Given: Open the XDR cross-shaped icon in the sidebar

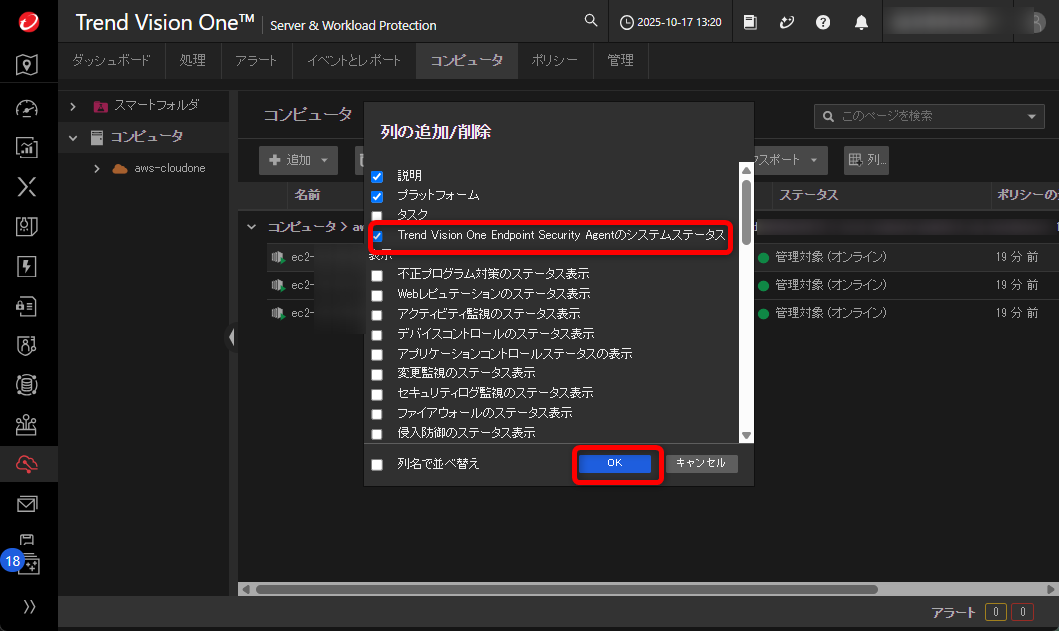Looking at the screenshot, I should tap(28, 186).
